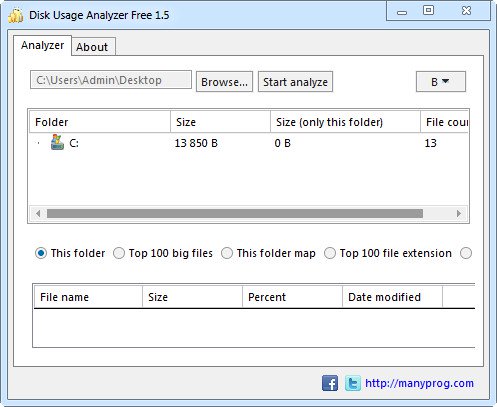Sort by Size column in file list
497x407 pixels.
click(x=192, y=297)
